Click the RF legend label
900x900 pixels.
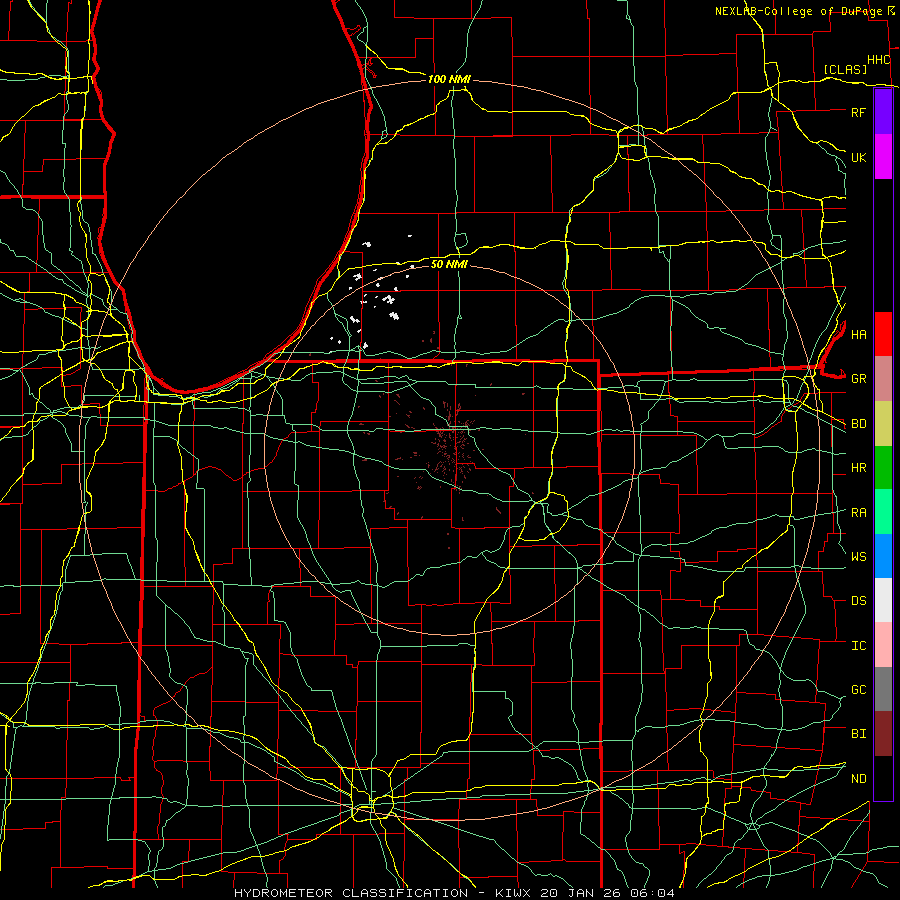(858, 112)
